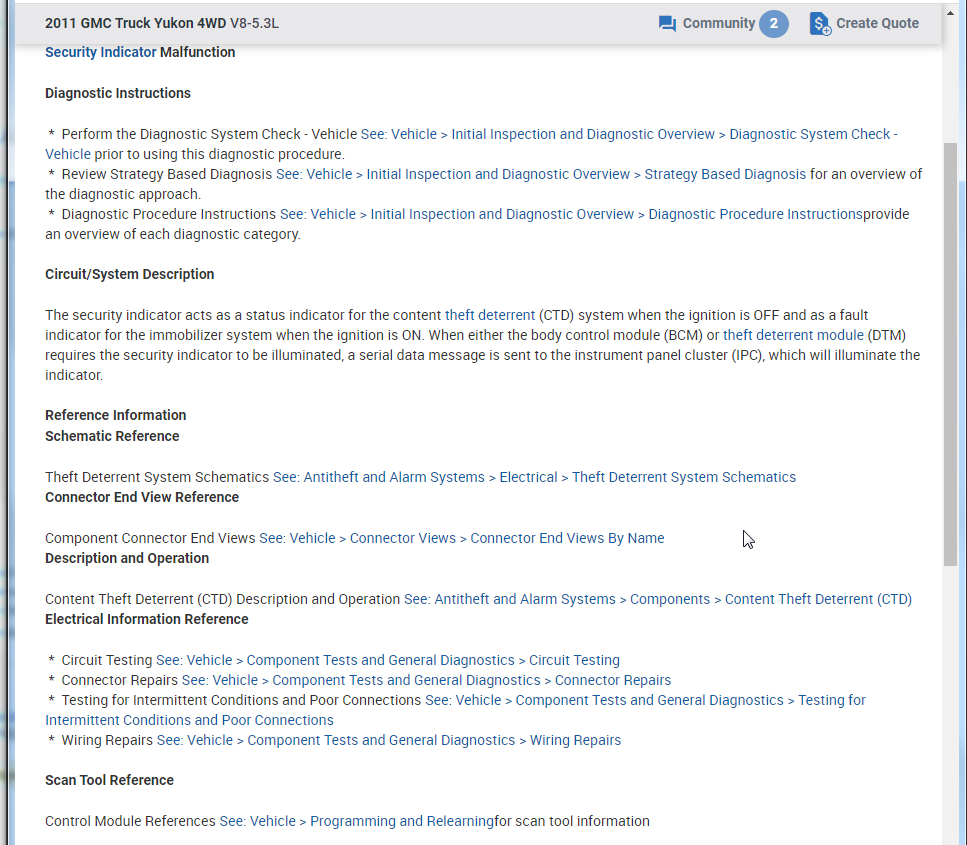967x845 pixels.
Task: Click the Components breadcrumb link
Action: click(670, 600)
